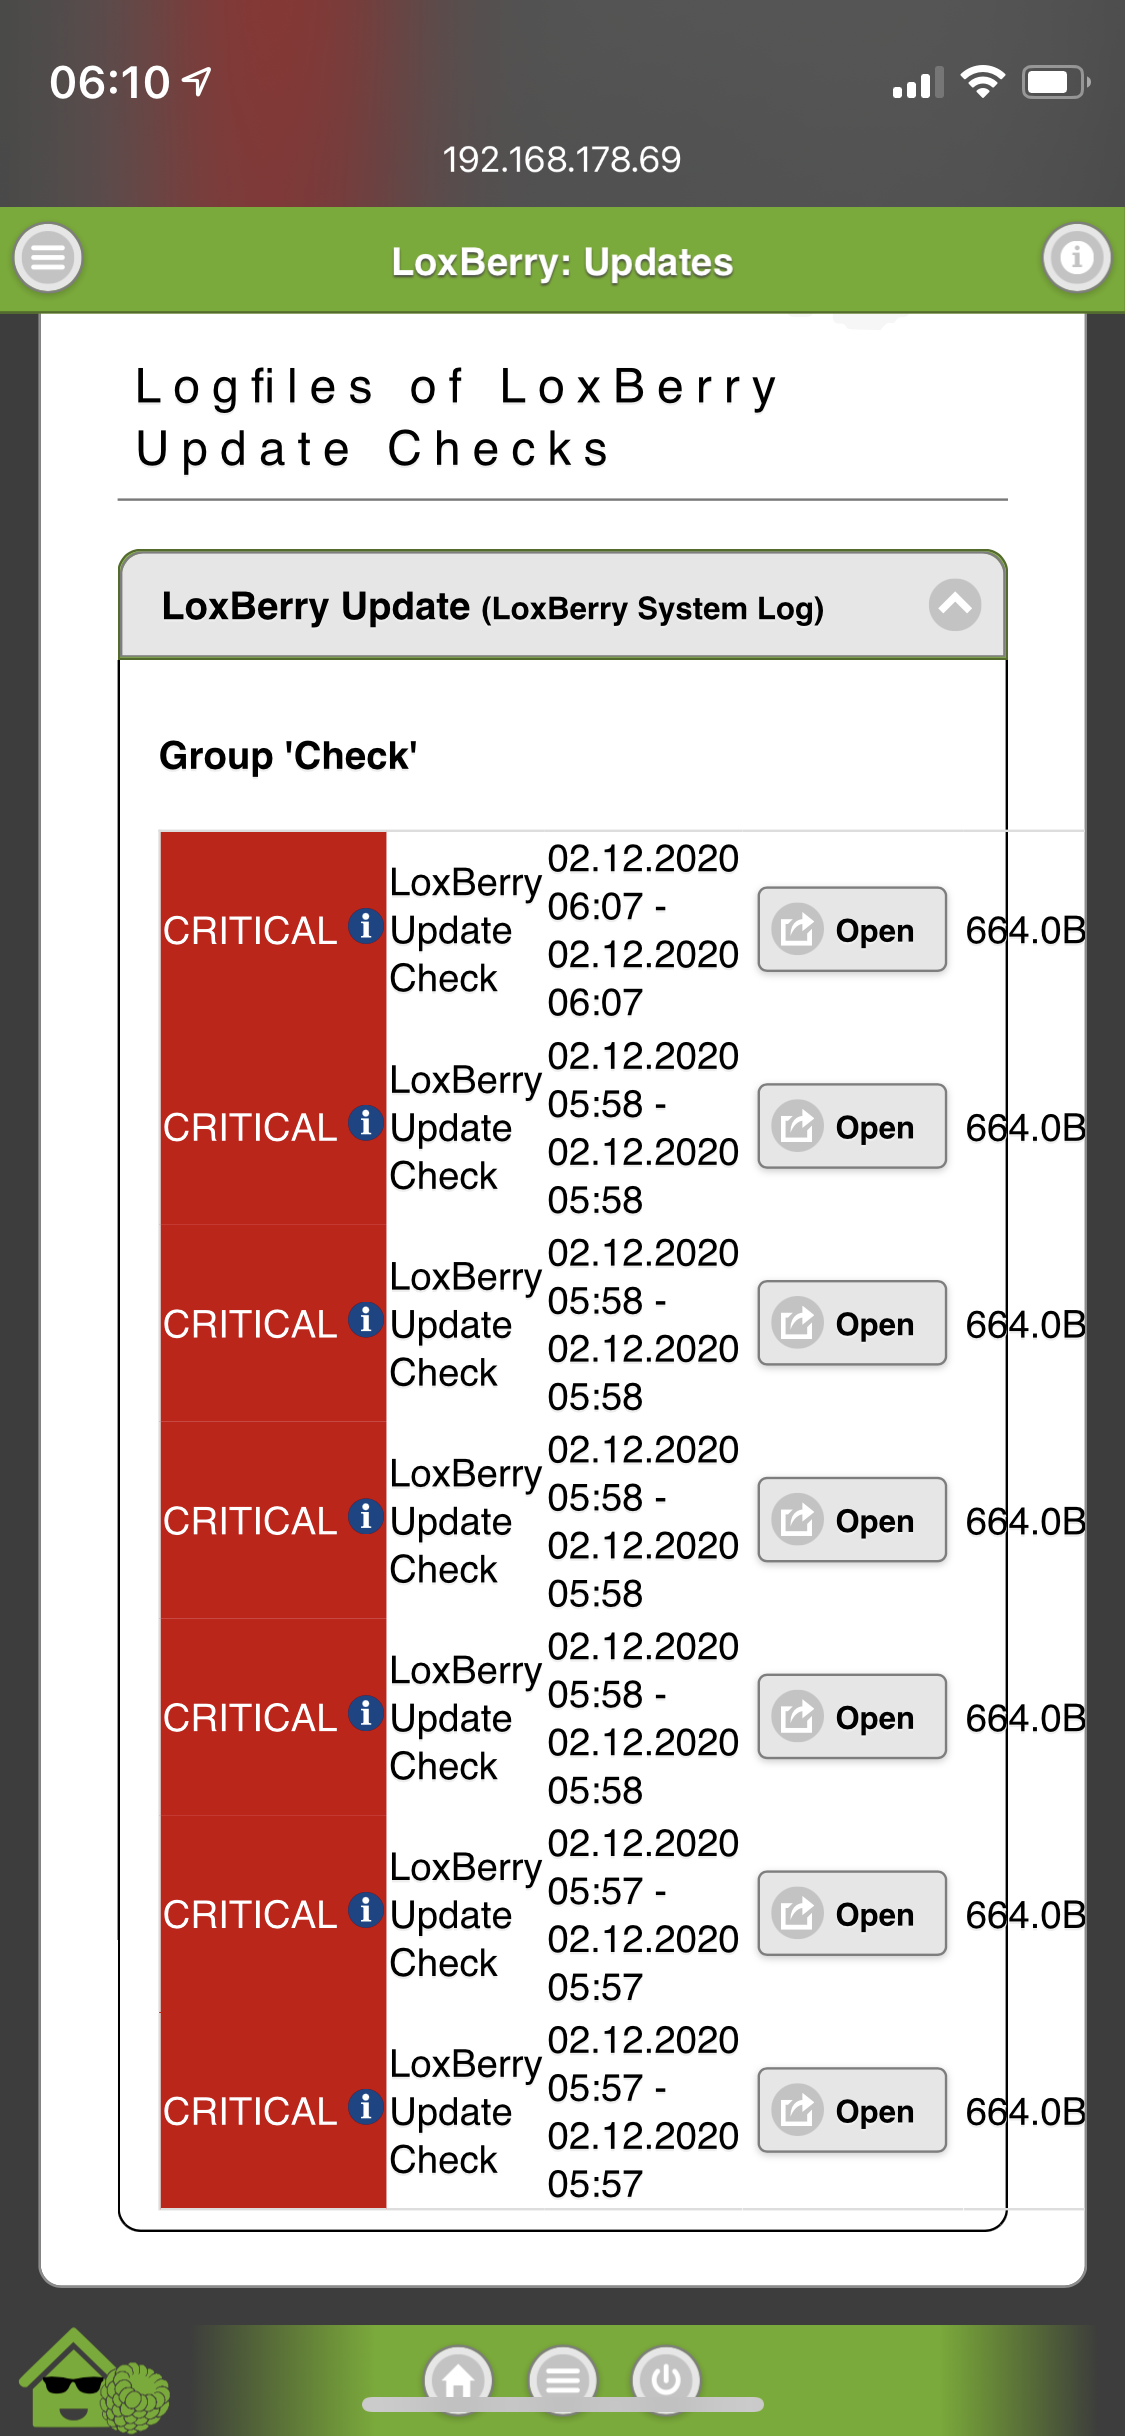Image resolution: width=1125 pixels, height=2436 pixels.
Task: Click the CRITICAL label in the 06:07 row
Action: click(x=250, y=930)
